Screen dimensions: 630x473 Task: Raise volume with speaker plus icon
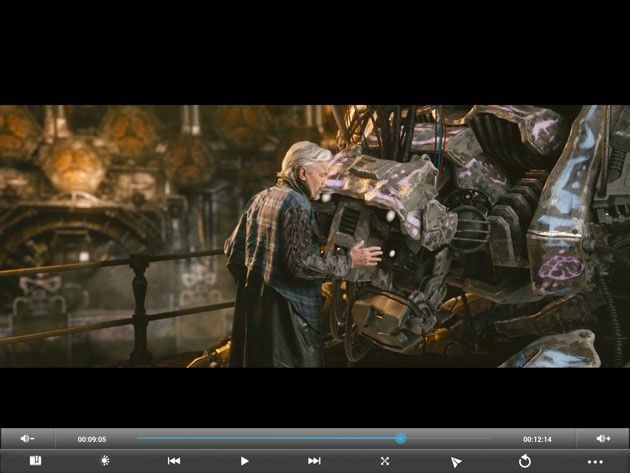603,438
